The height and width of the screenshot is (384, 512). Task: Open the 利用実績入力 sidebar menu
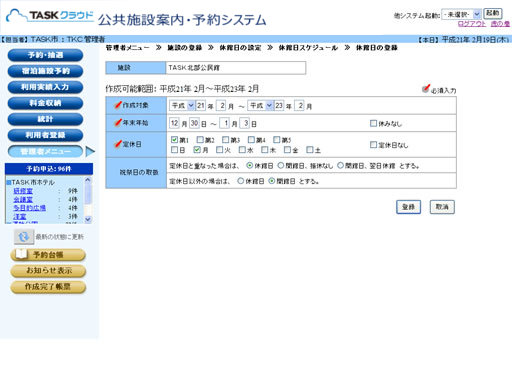(x=45, y=87)
